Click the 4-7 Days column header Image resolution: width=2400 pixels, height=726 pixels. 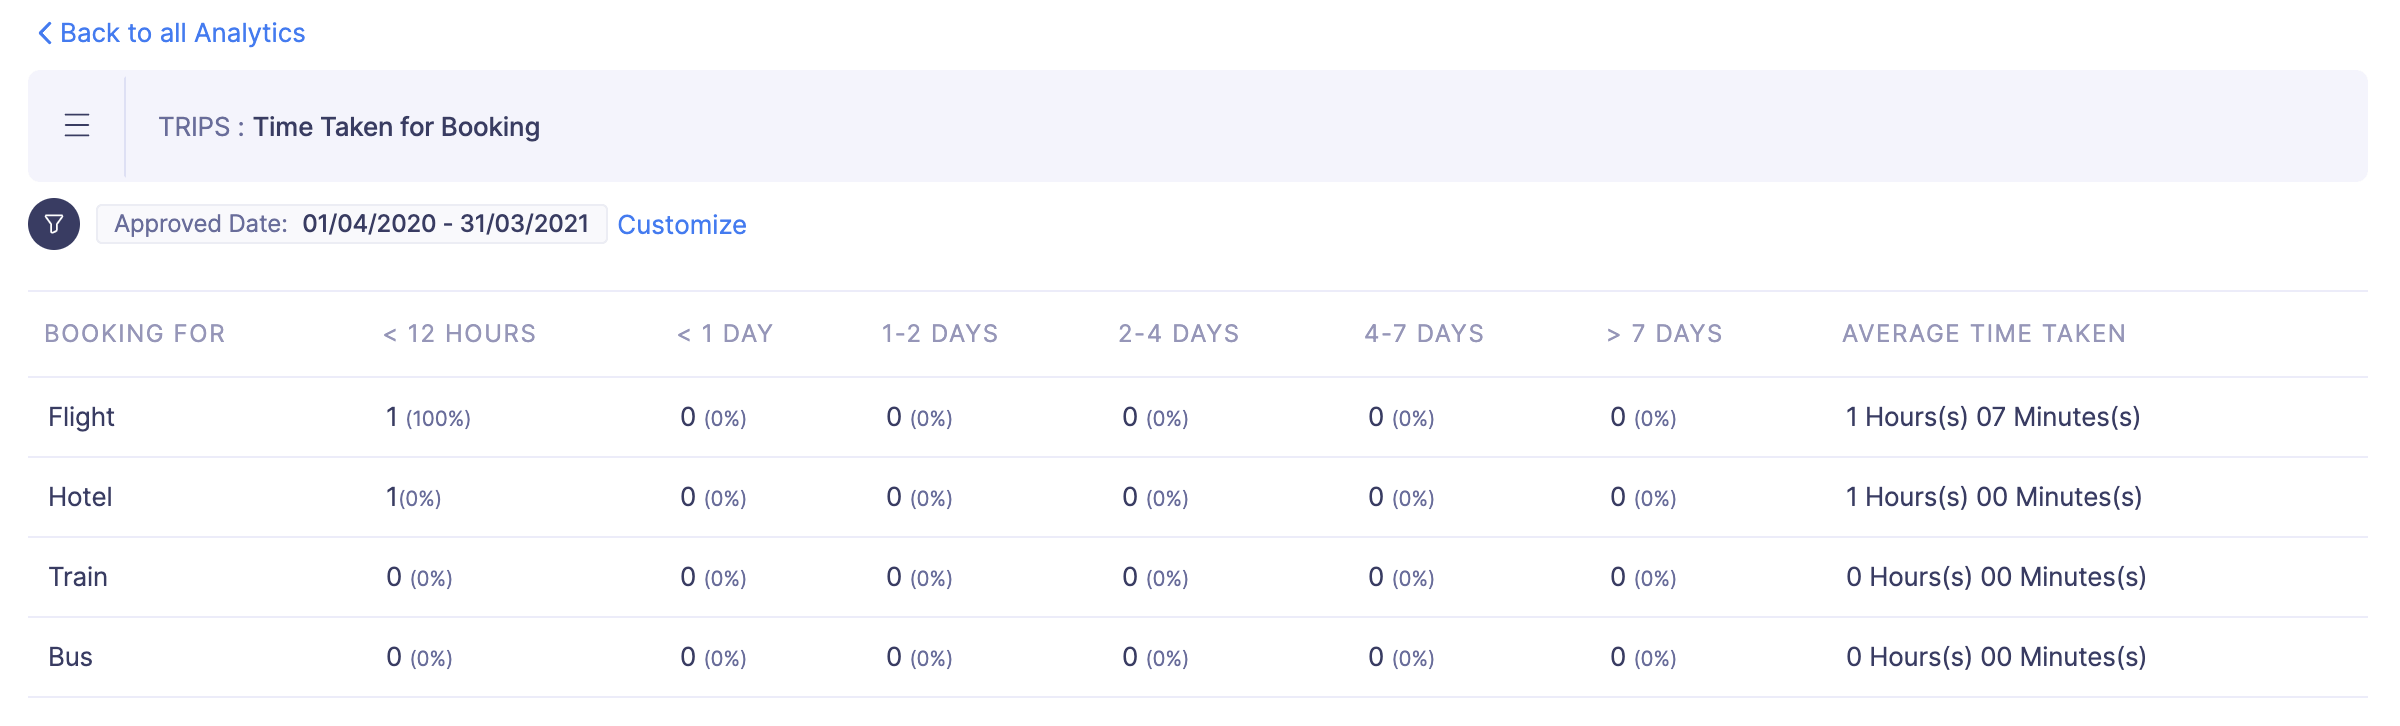click(x=1424, y=334)
